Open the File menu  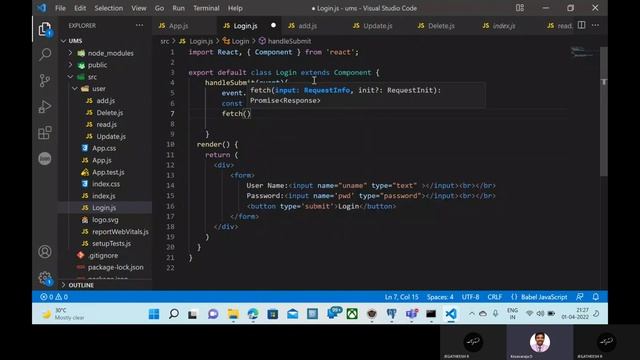coord(60,8)
